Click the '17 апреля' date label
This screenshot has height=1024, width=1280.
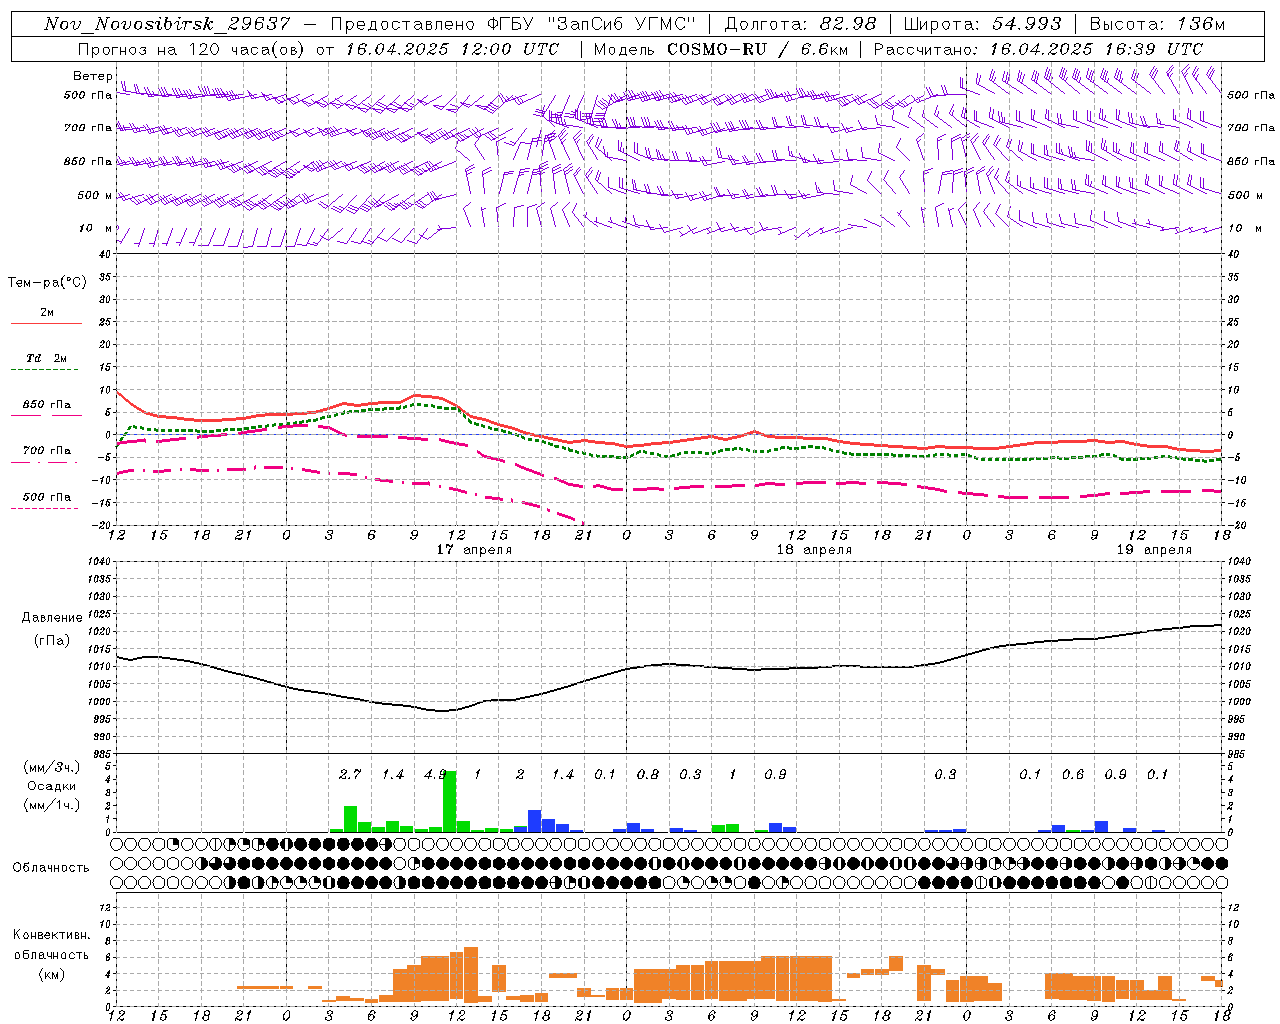click(x=474, y=550)
